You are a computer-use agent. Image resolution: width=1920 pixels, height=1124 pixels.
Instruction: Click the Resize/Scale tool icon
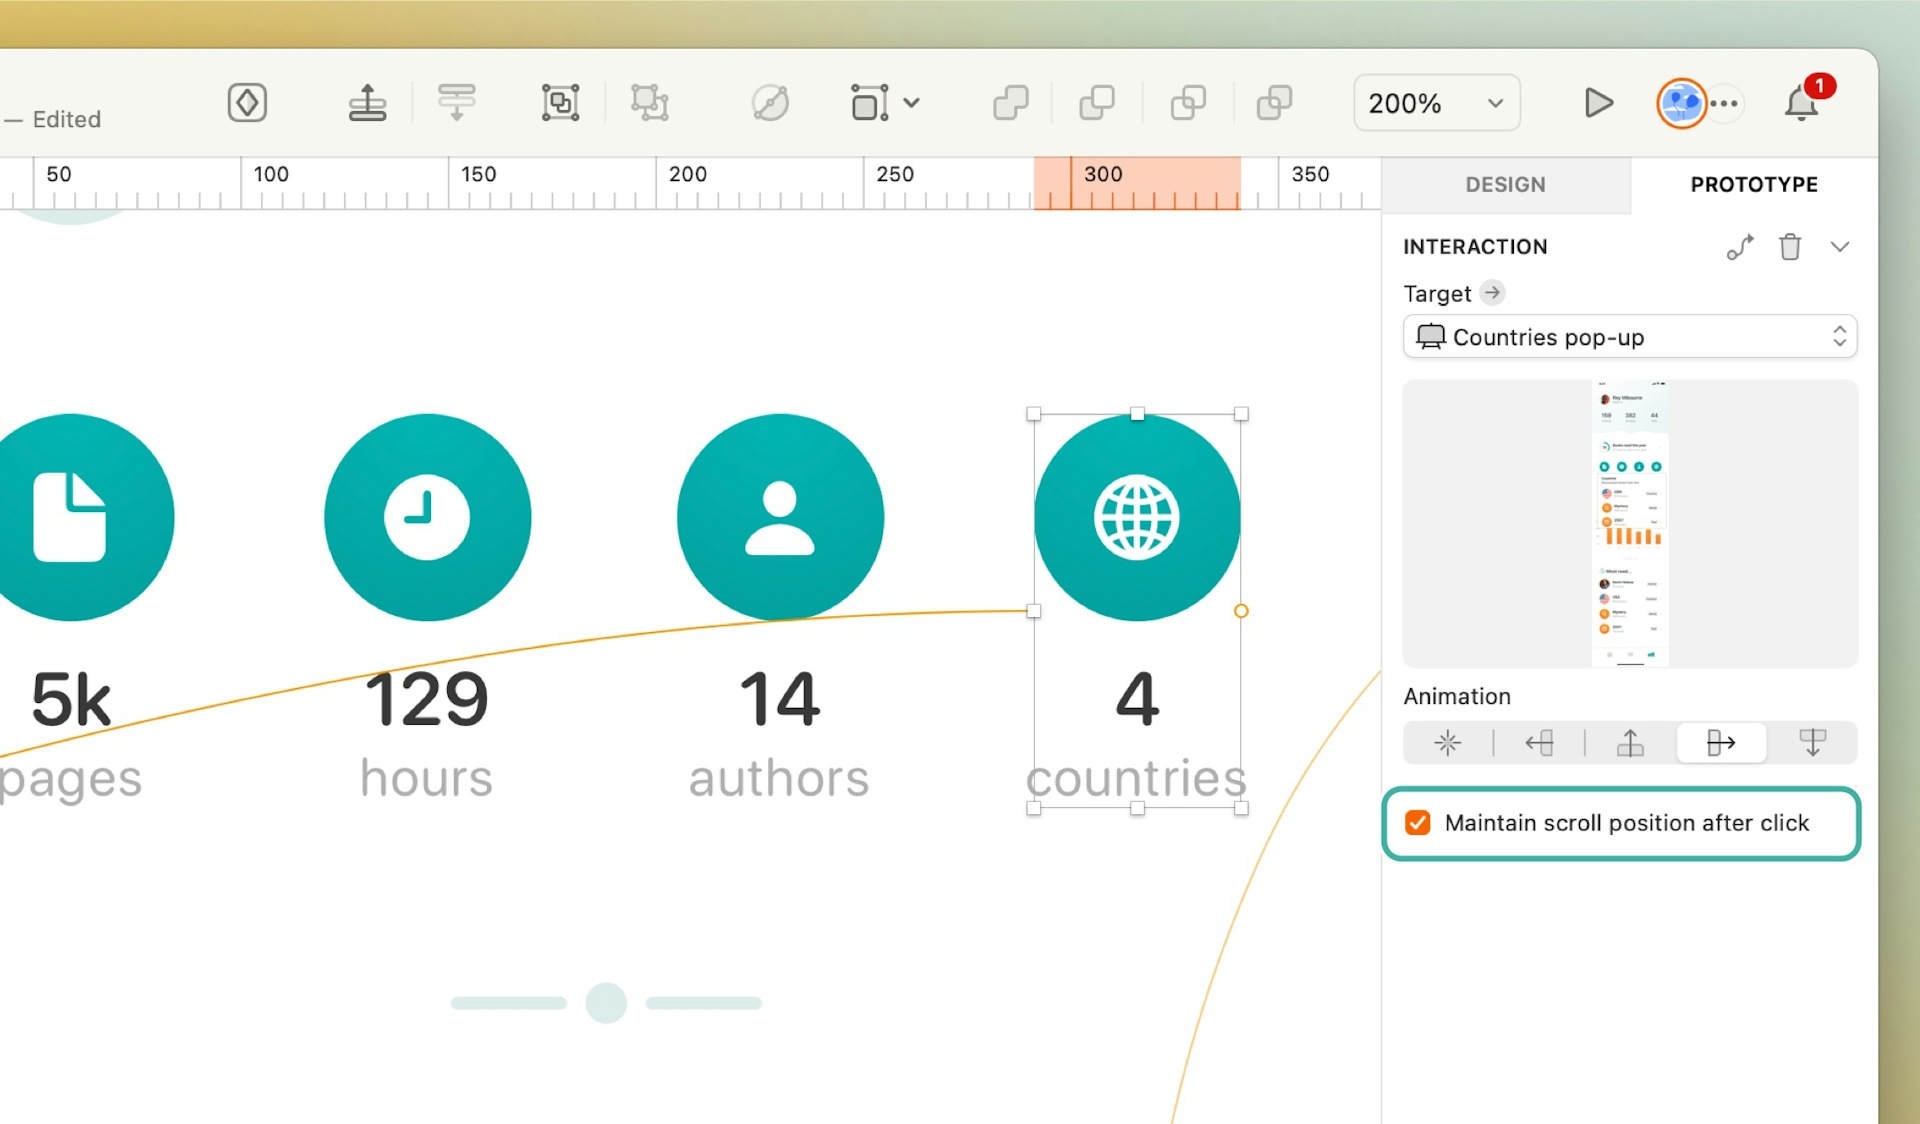(x=869, y=103)
